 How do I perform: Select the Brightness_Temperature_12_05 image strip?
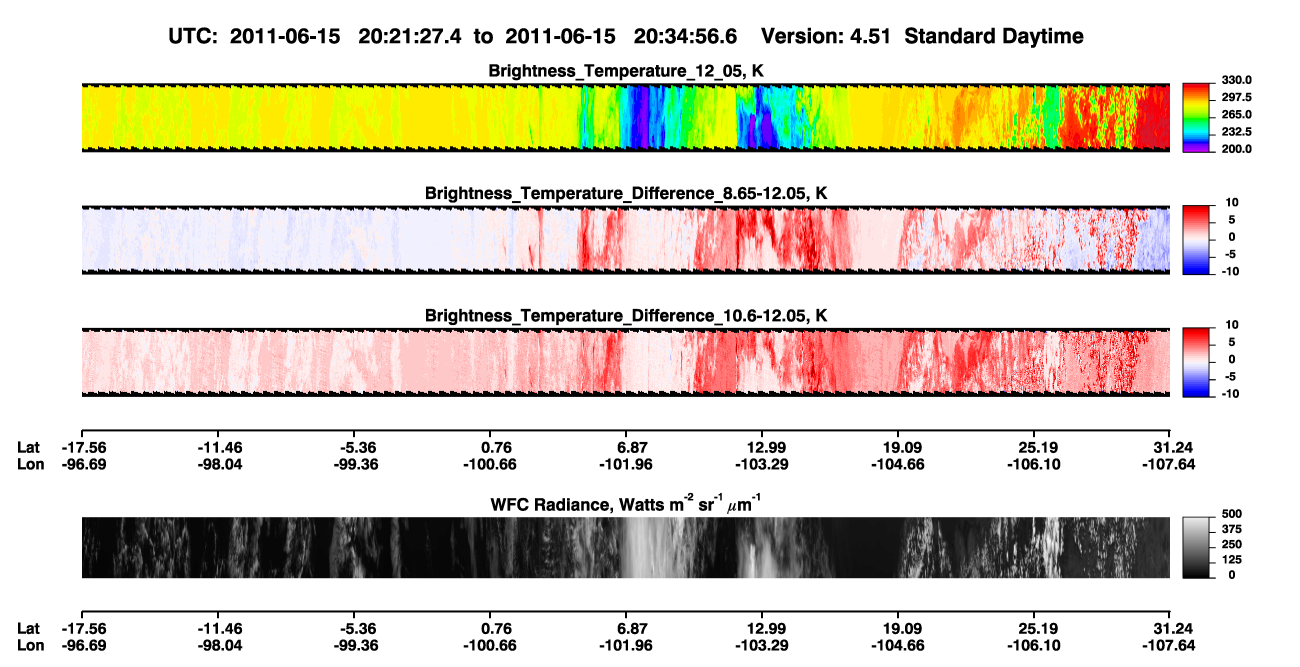click(x=625, y=117)
